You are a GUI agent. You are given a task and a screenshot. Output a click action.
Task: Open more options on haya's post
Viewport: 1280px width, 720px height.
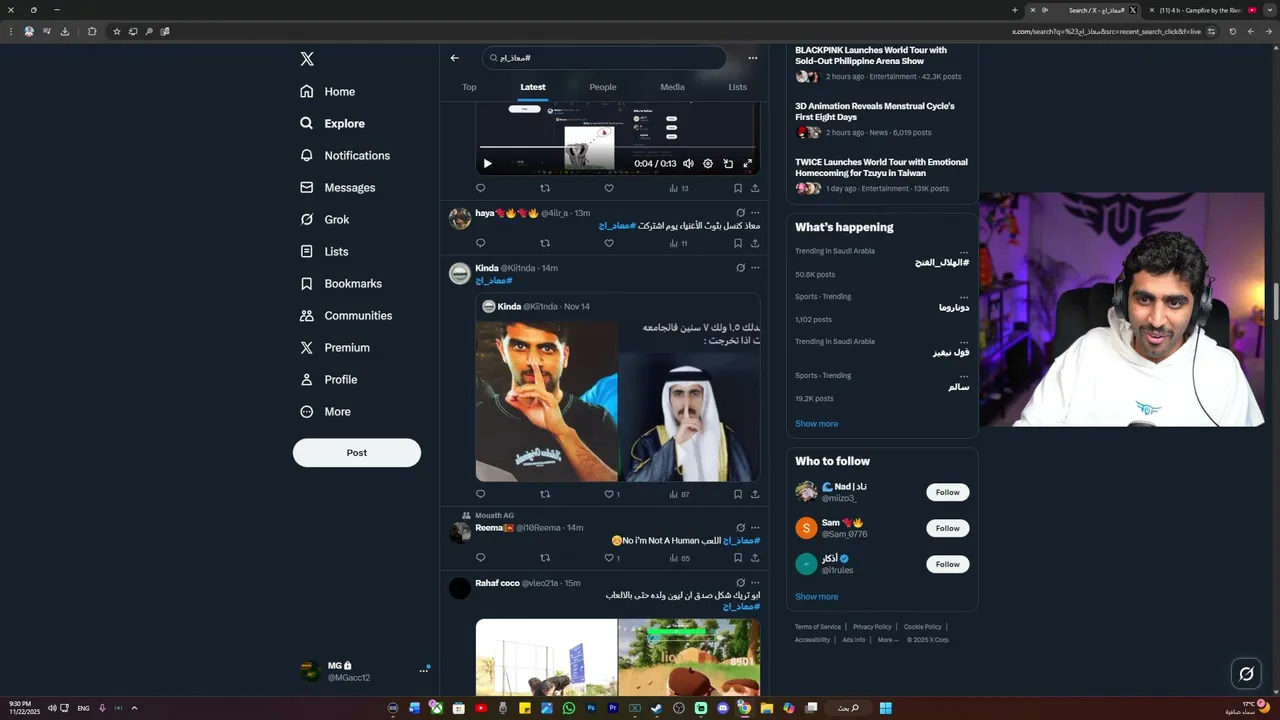755,212
